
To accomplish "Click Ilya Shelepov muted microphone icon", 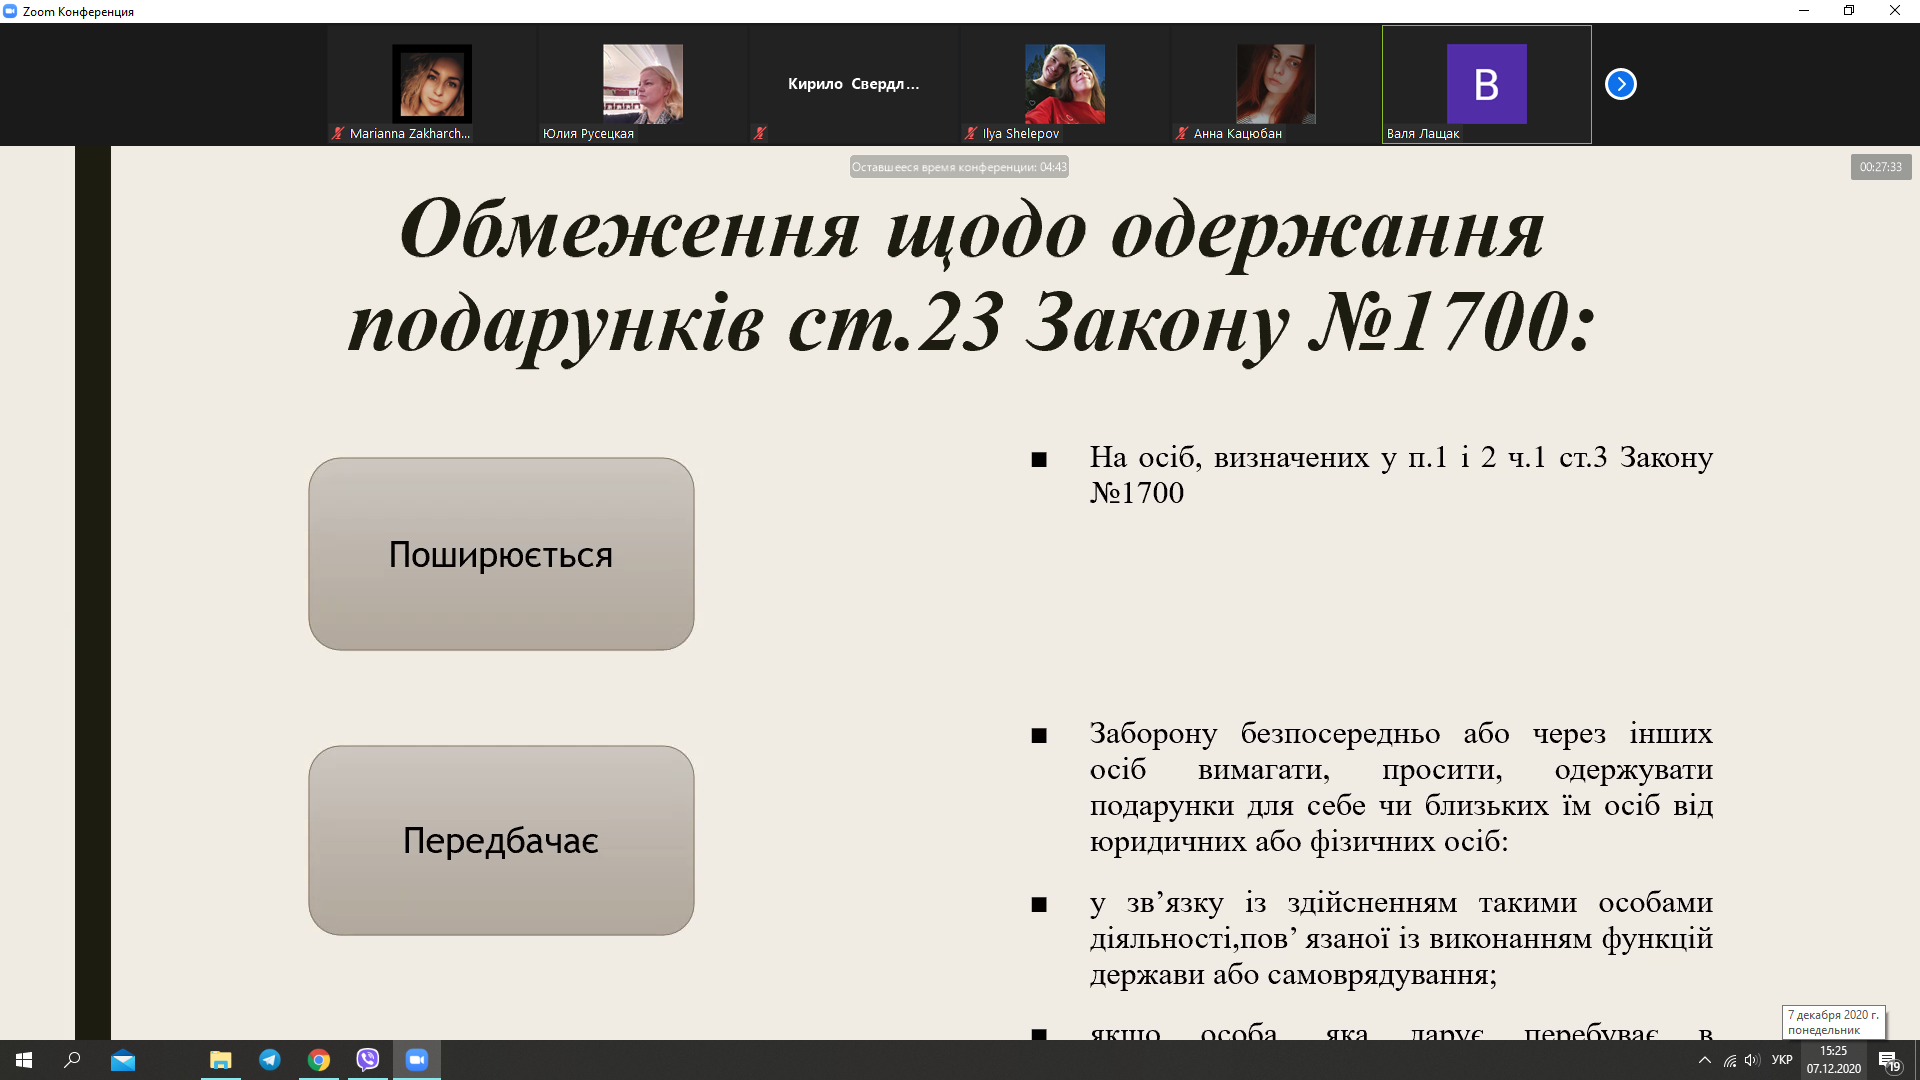I will 970,133.
